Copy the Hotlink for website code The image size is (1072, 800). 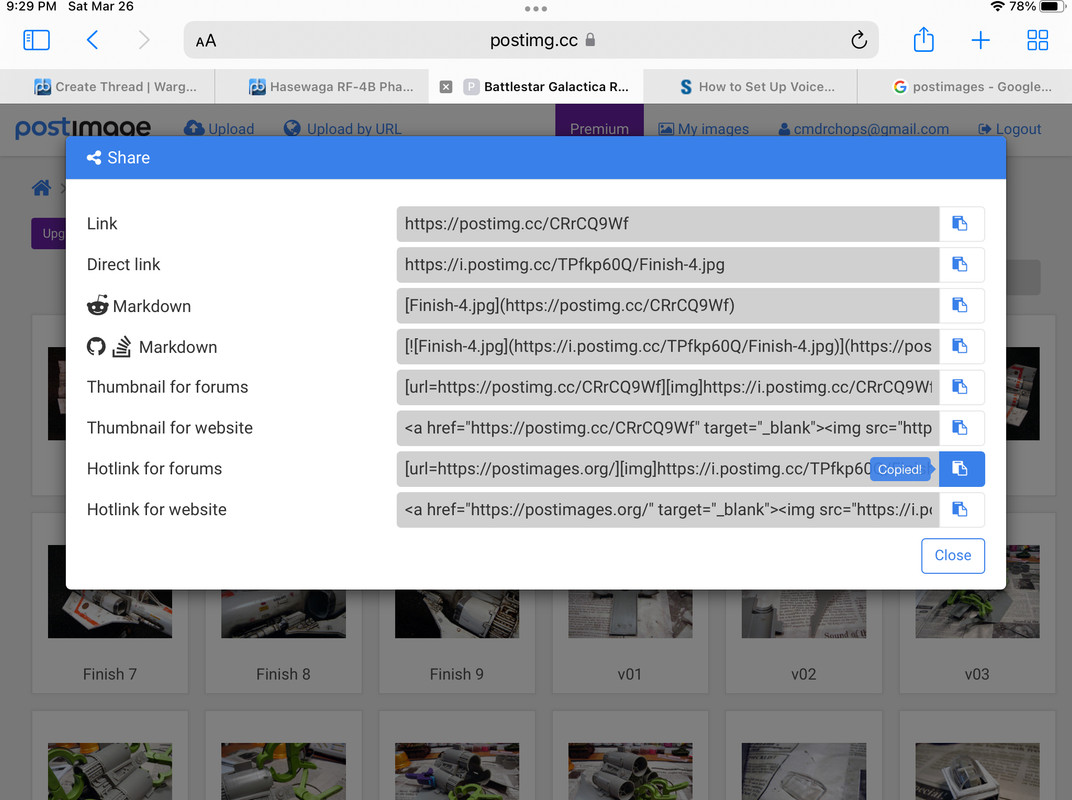[x=961, y=509]
